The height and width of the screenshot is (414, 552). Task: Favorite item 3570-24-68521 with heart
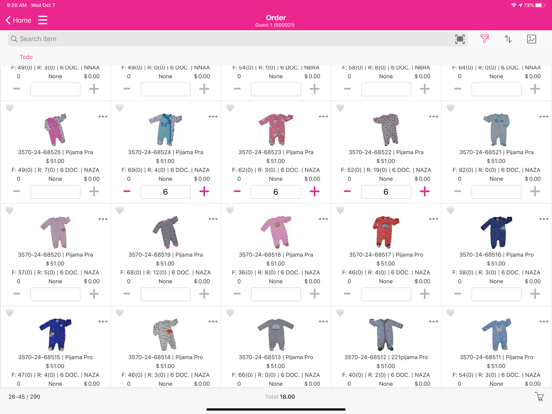point(451,108)
